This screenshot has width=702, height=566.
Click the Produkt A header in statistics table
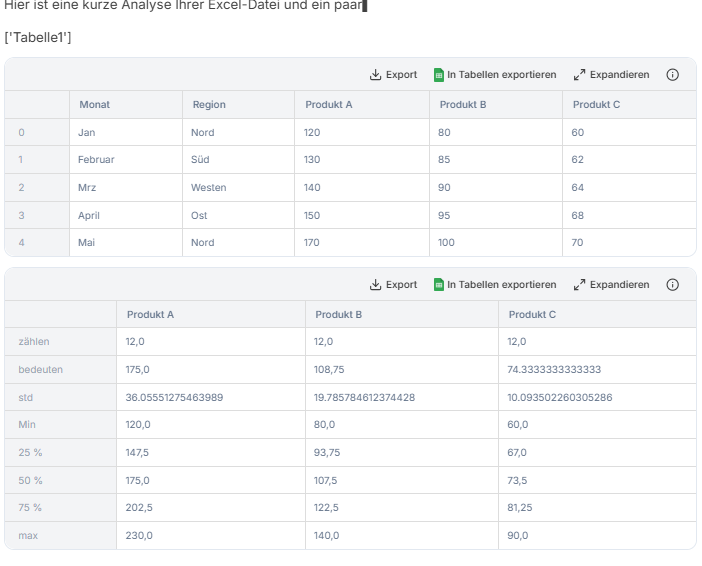coord(150,315)
